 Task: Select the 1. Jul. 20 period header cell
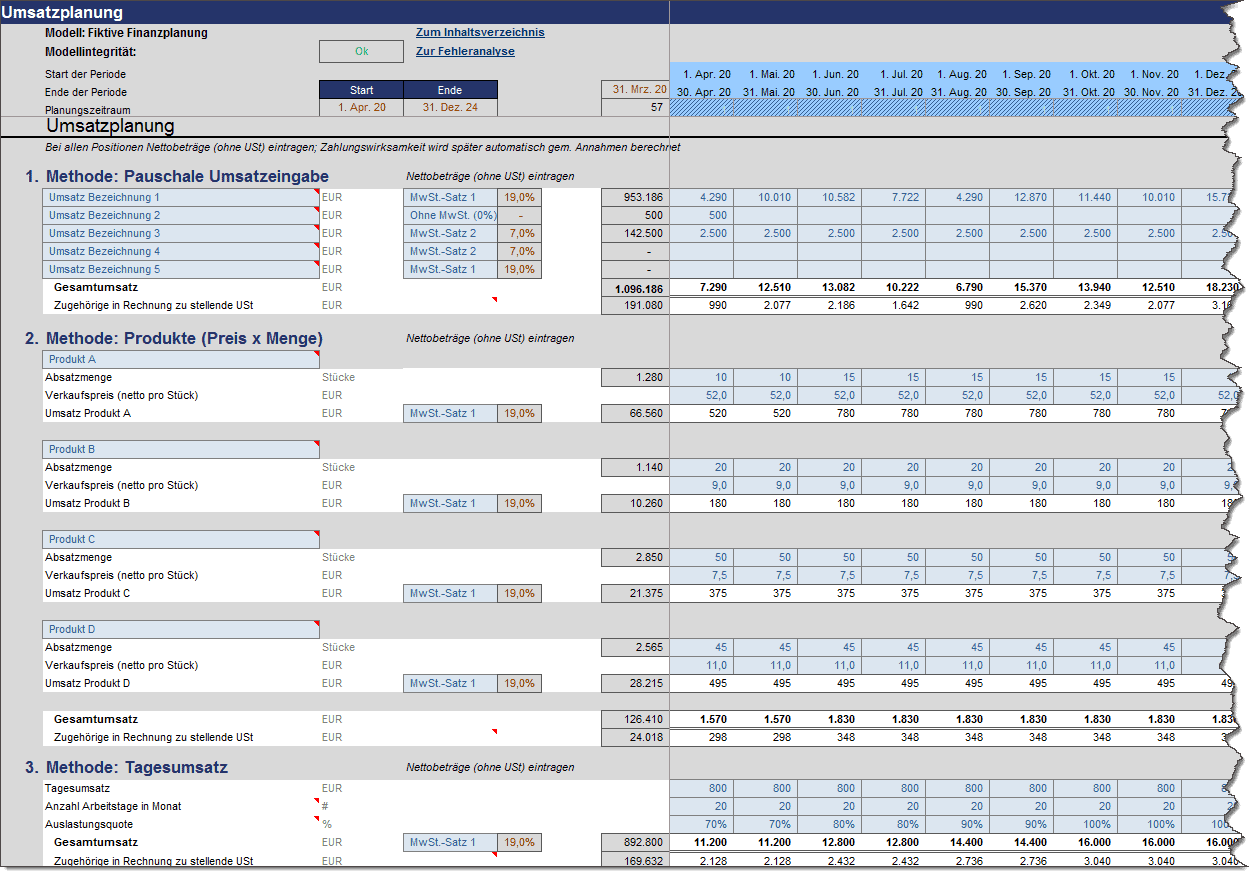click(893, 74)
